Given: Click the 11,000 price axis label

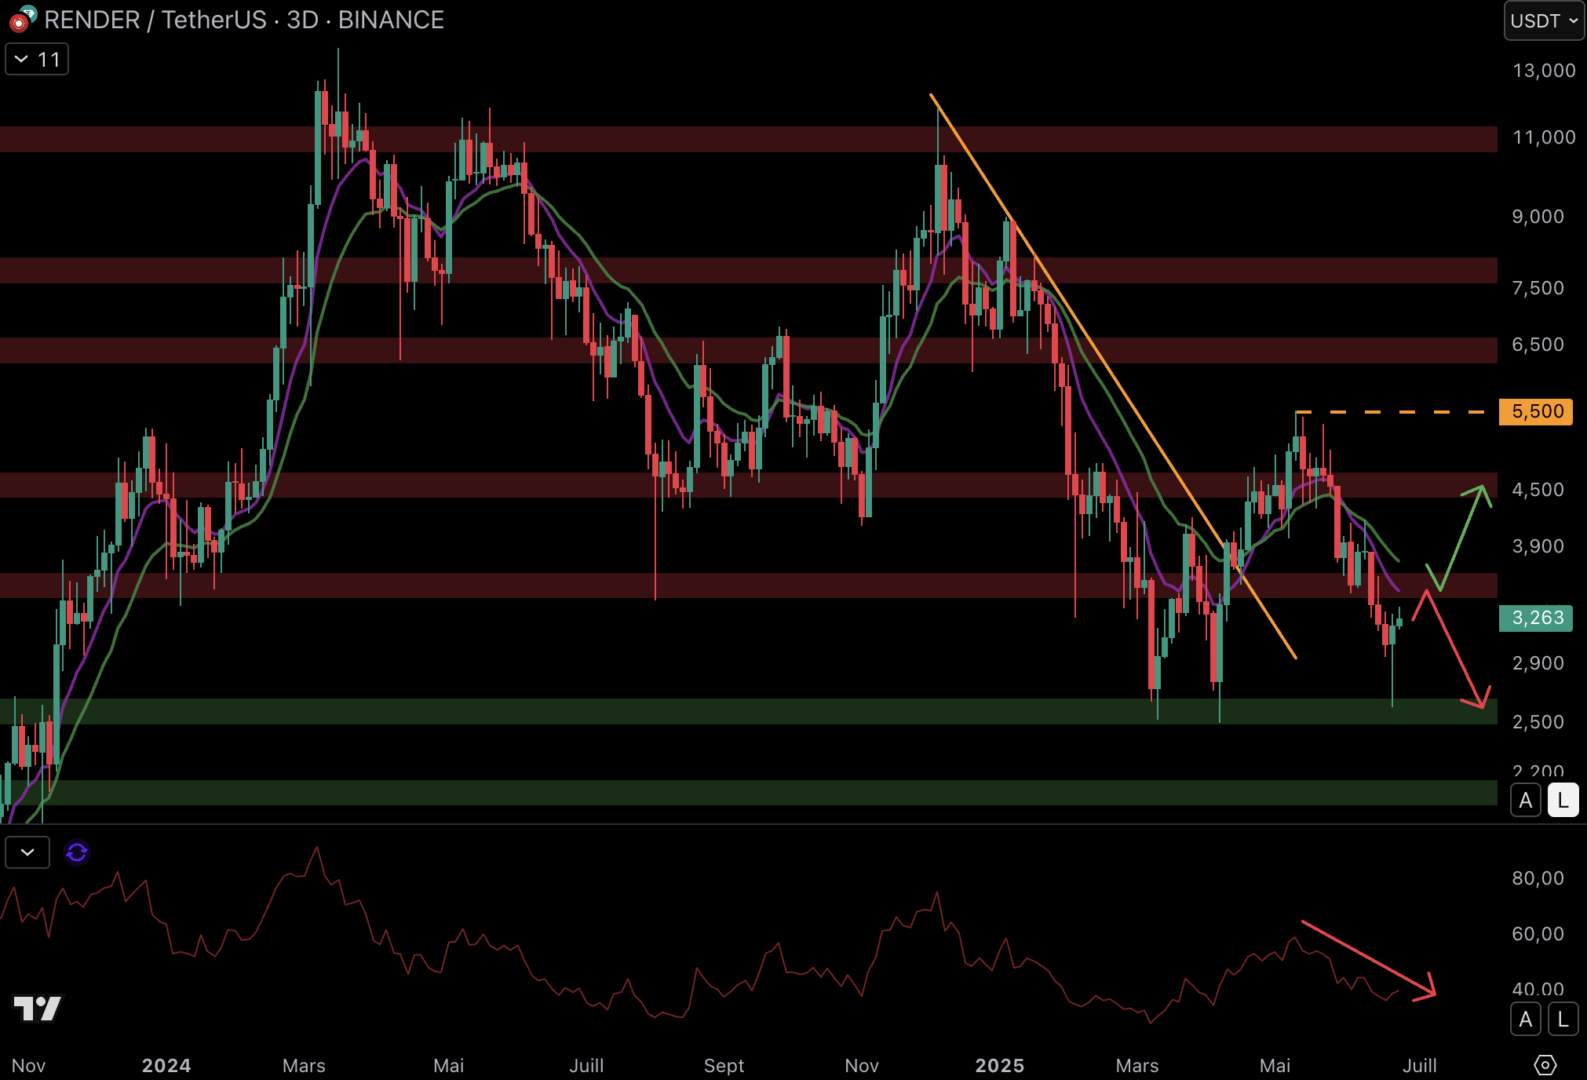Looking at the screenshot, I should (1543, 137).
